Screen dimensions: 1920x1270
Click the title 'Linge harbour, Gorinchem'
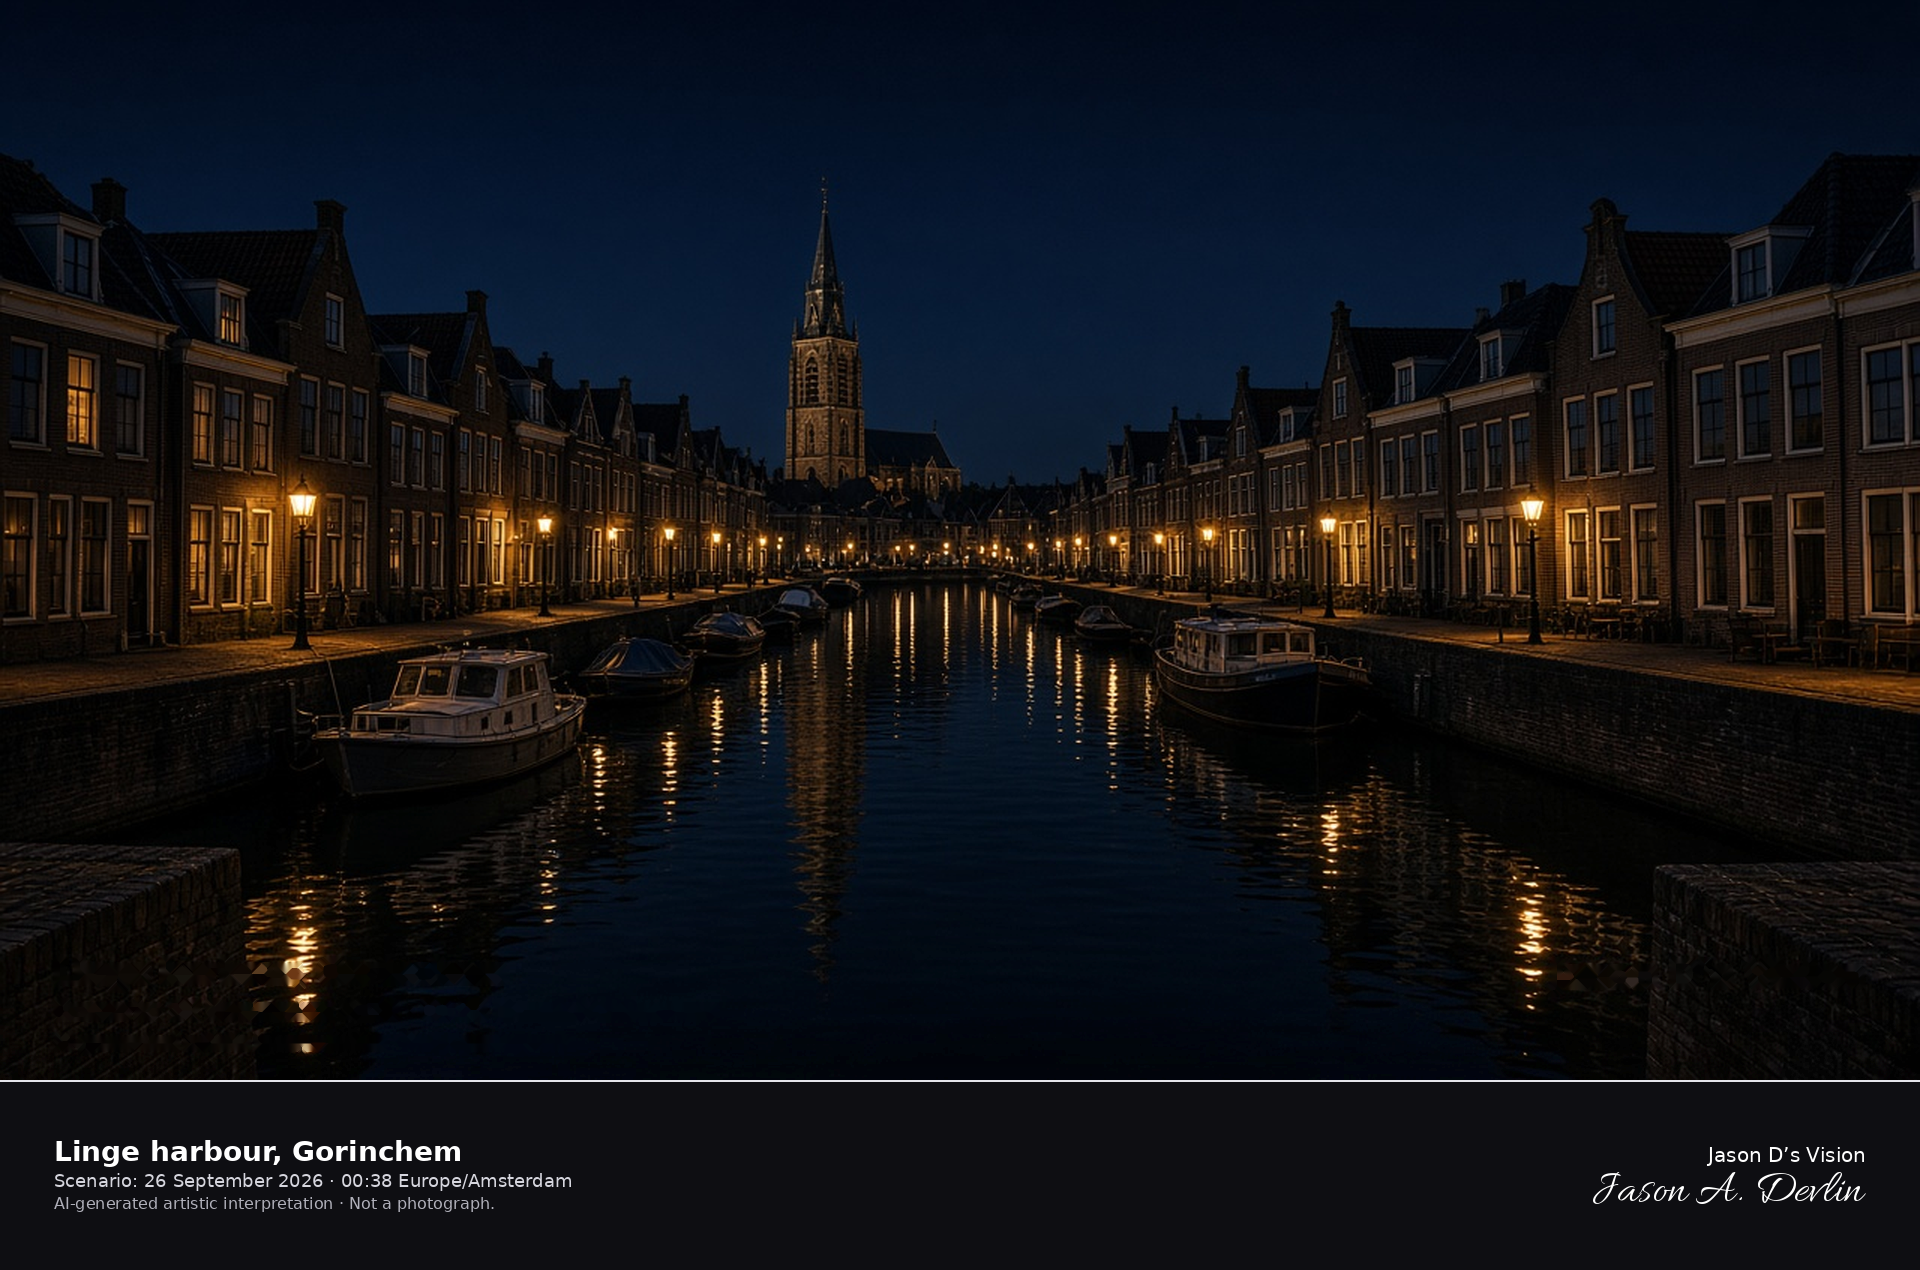[258, 1151]
